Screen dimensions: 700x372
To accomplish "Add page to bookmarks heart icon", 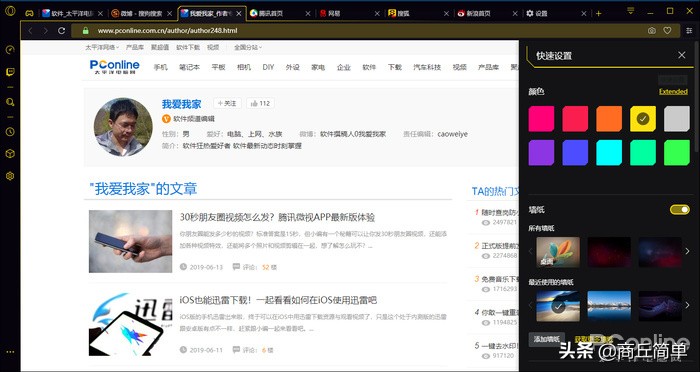I will (667, 31).
